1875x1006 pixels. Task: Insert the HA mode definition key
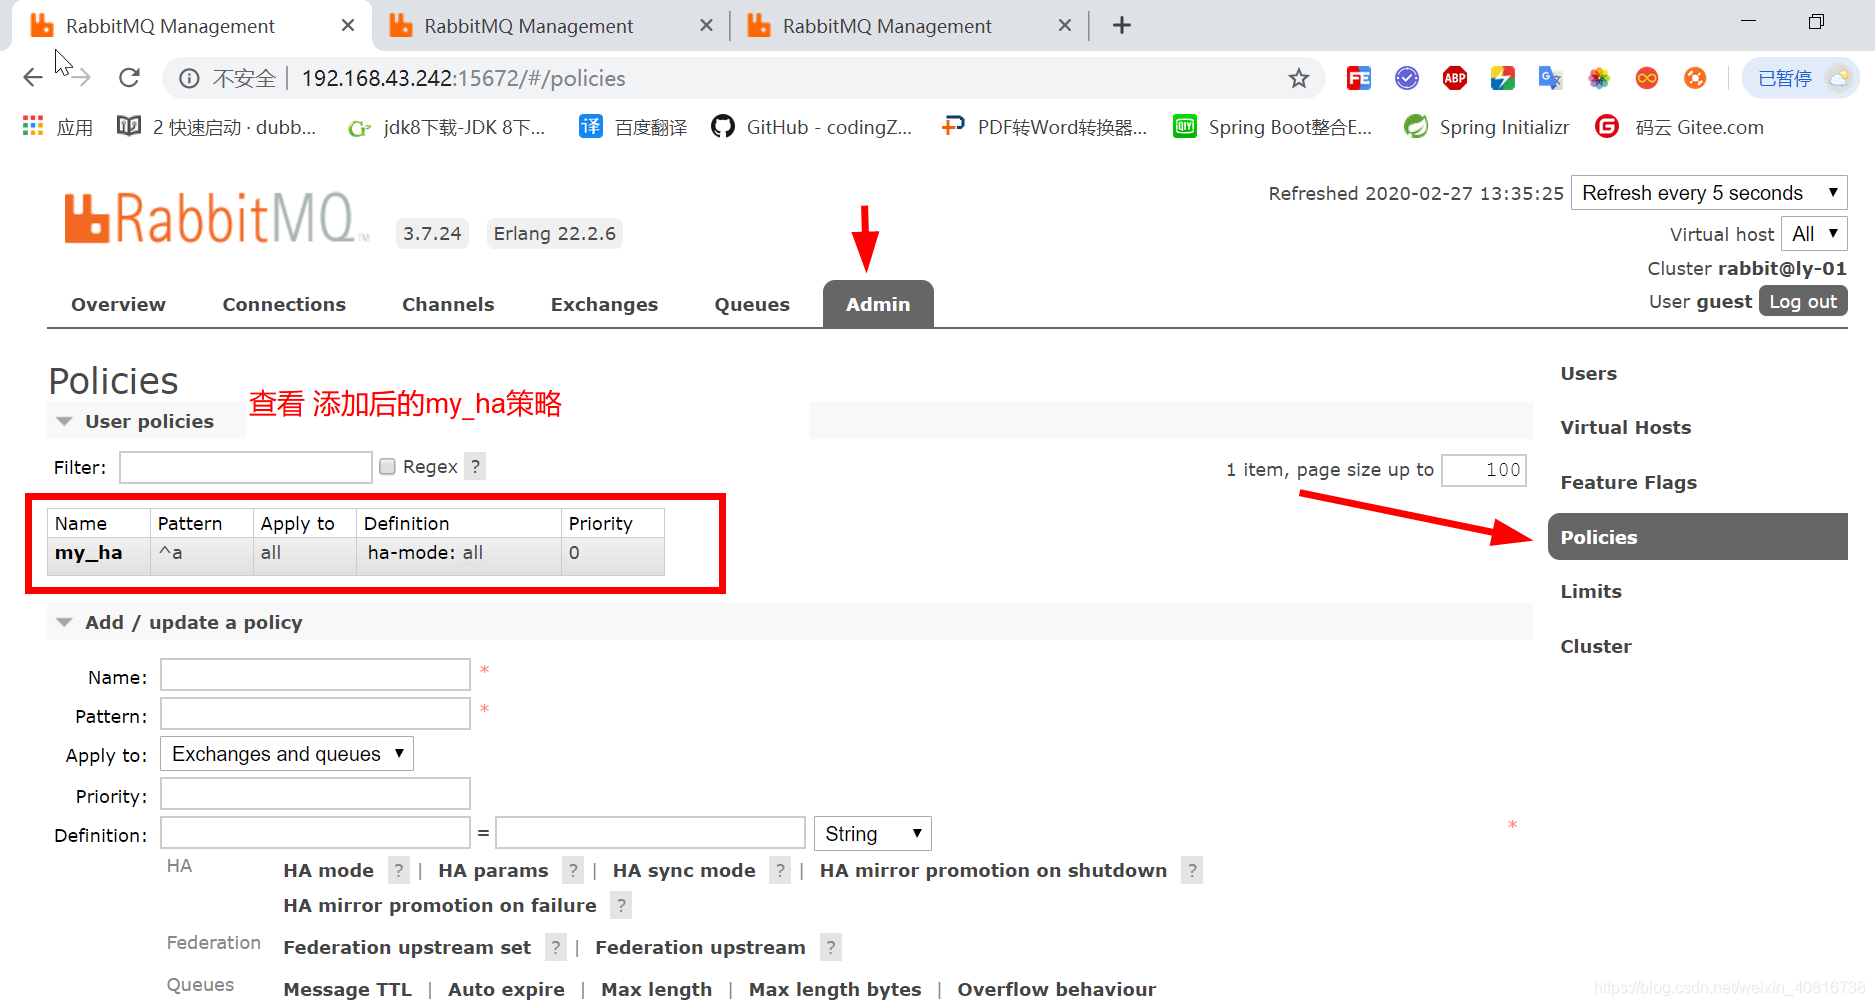click(x=328, y=870)
